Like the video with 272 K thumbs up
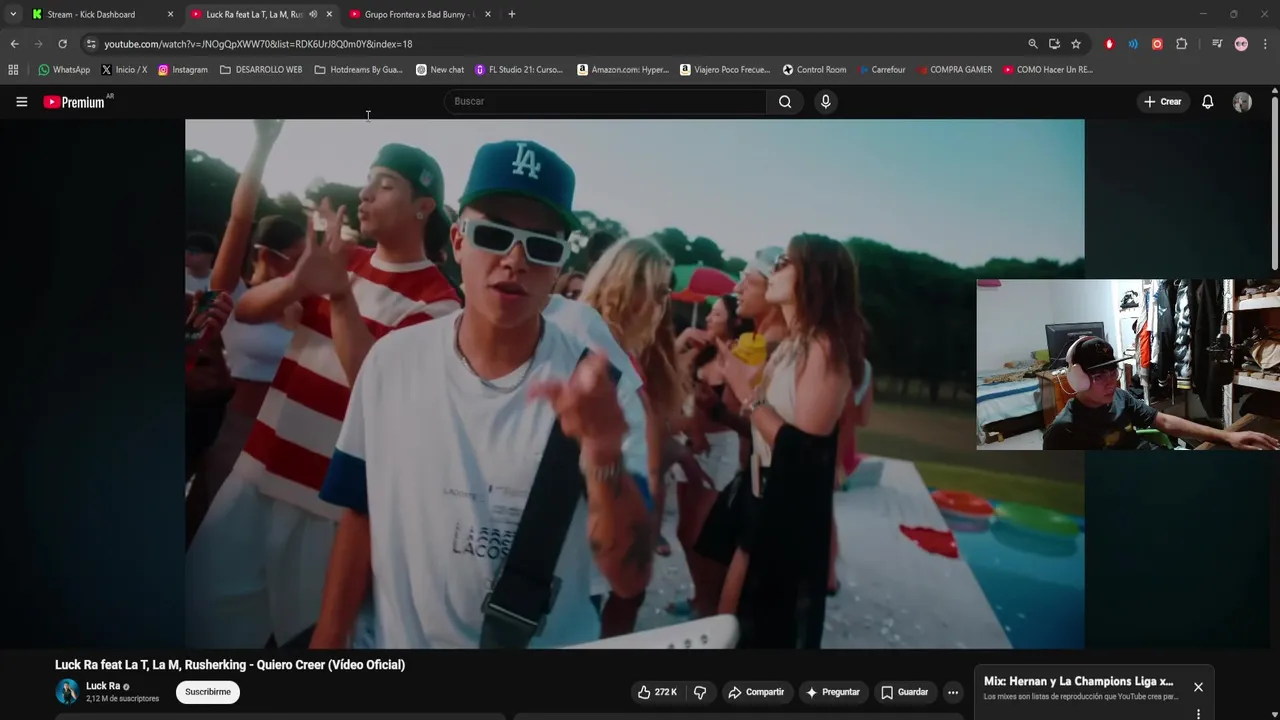Screen dimensions: 1280x720 pyautogui.click(x=657, y=692)
